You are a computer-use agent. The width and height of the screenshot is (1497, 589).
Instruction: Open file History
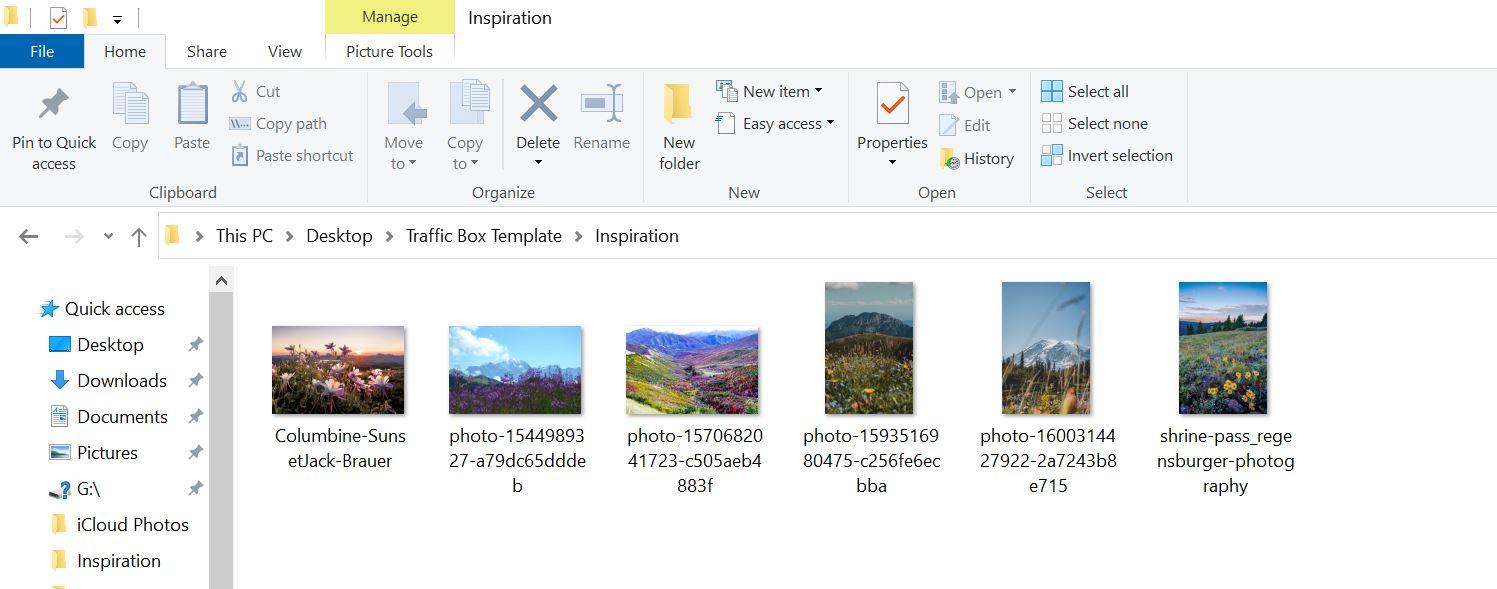[977, 158]
